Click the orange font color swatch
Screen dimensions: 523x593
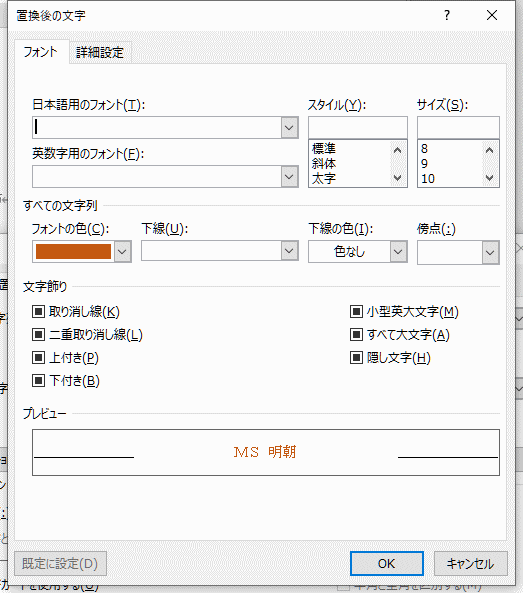[x=73, y=251]
